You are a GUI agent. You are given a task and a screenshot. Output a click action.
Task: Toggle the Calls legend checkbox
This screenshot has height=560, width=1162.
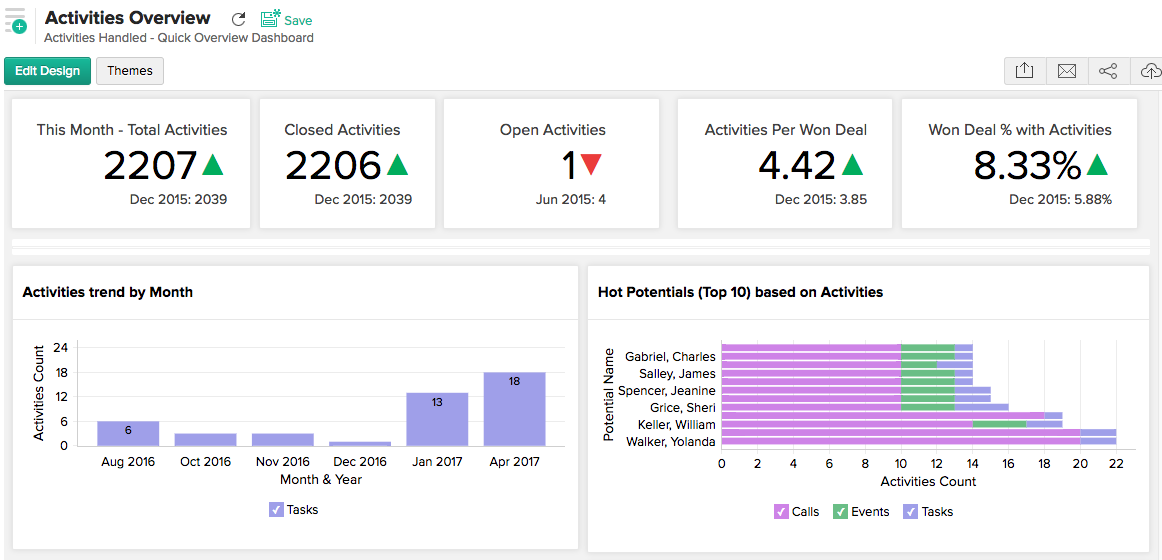pyautogui.click(x=781, y=512)
